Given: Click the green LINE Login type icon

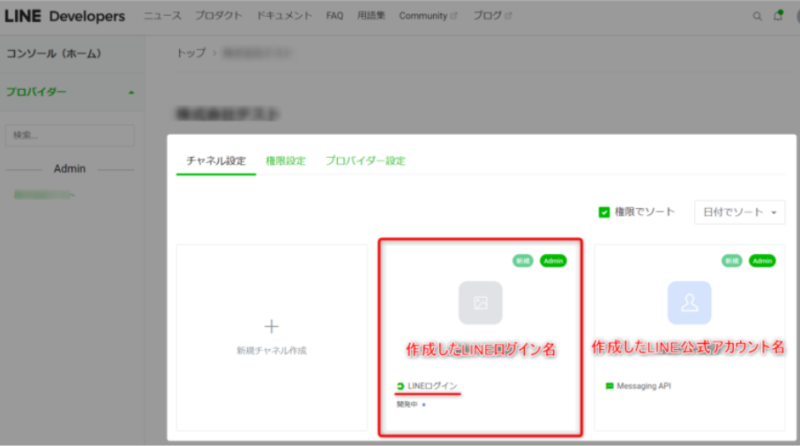Looking at the screenshot, I should tap(401, 386).
